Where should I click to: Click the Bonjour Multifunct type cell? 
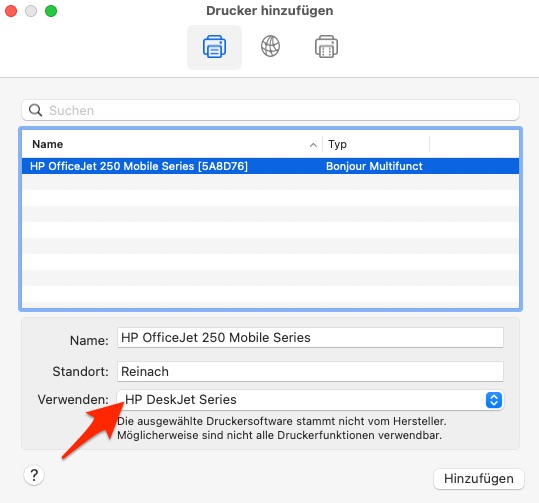[x=374, y=166]
